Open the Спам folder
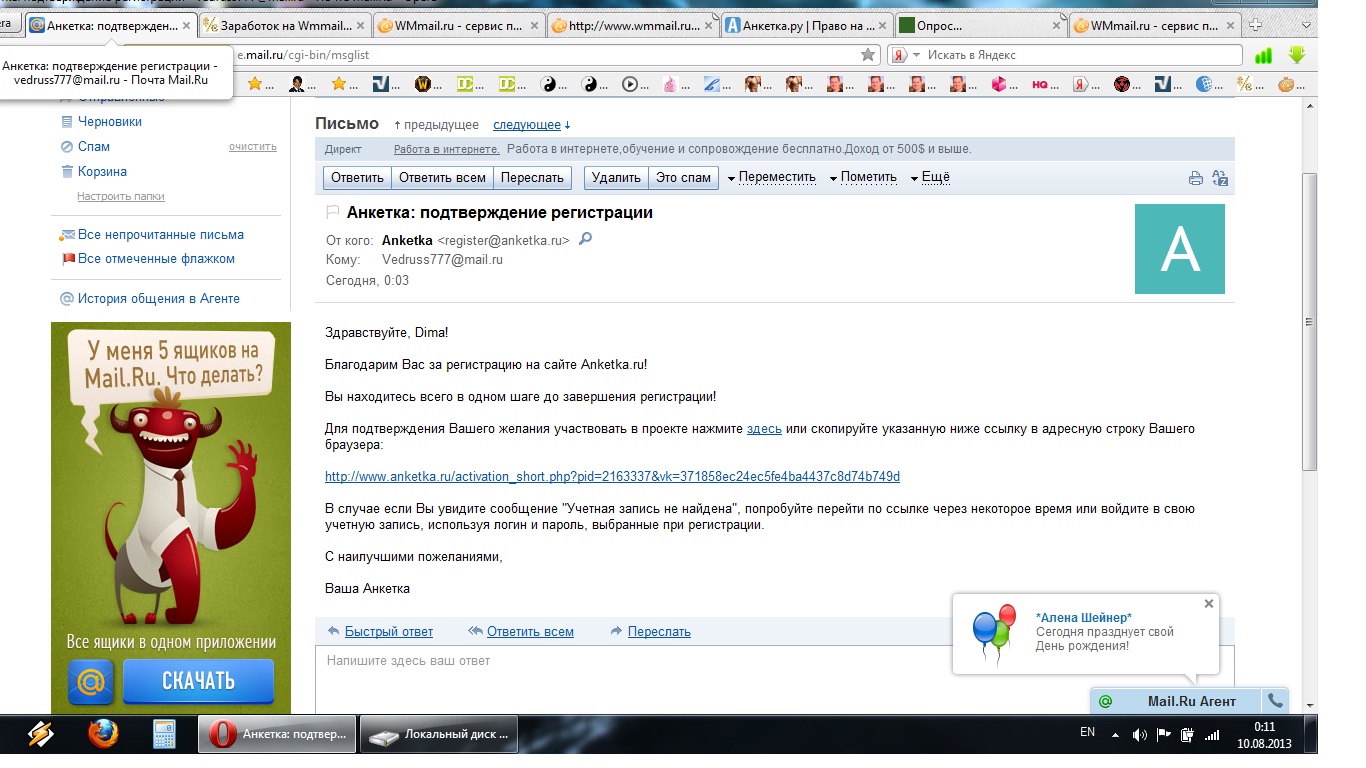 (x=94, y=146)
